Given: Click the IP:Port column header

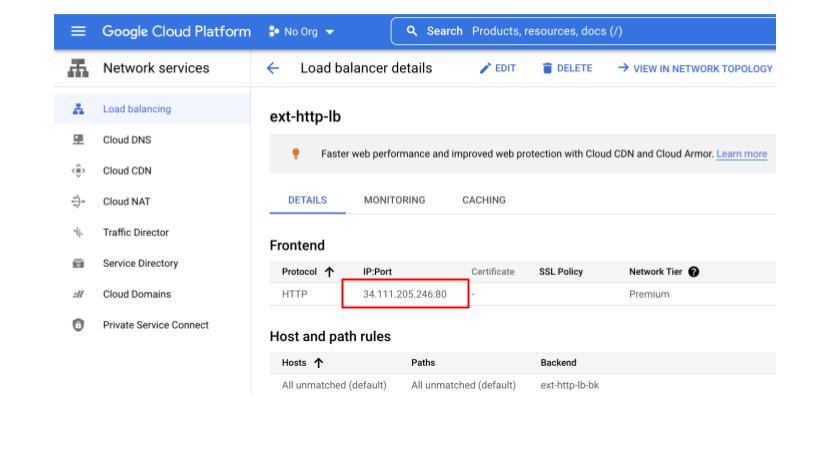Looking at the screenshot, I should pyautogui.click(x=377, y=272).
